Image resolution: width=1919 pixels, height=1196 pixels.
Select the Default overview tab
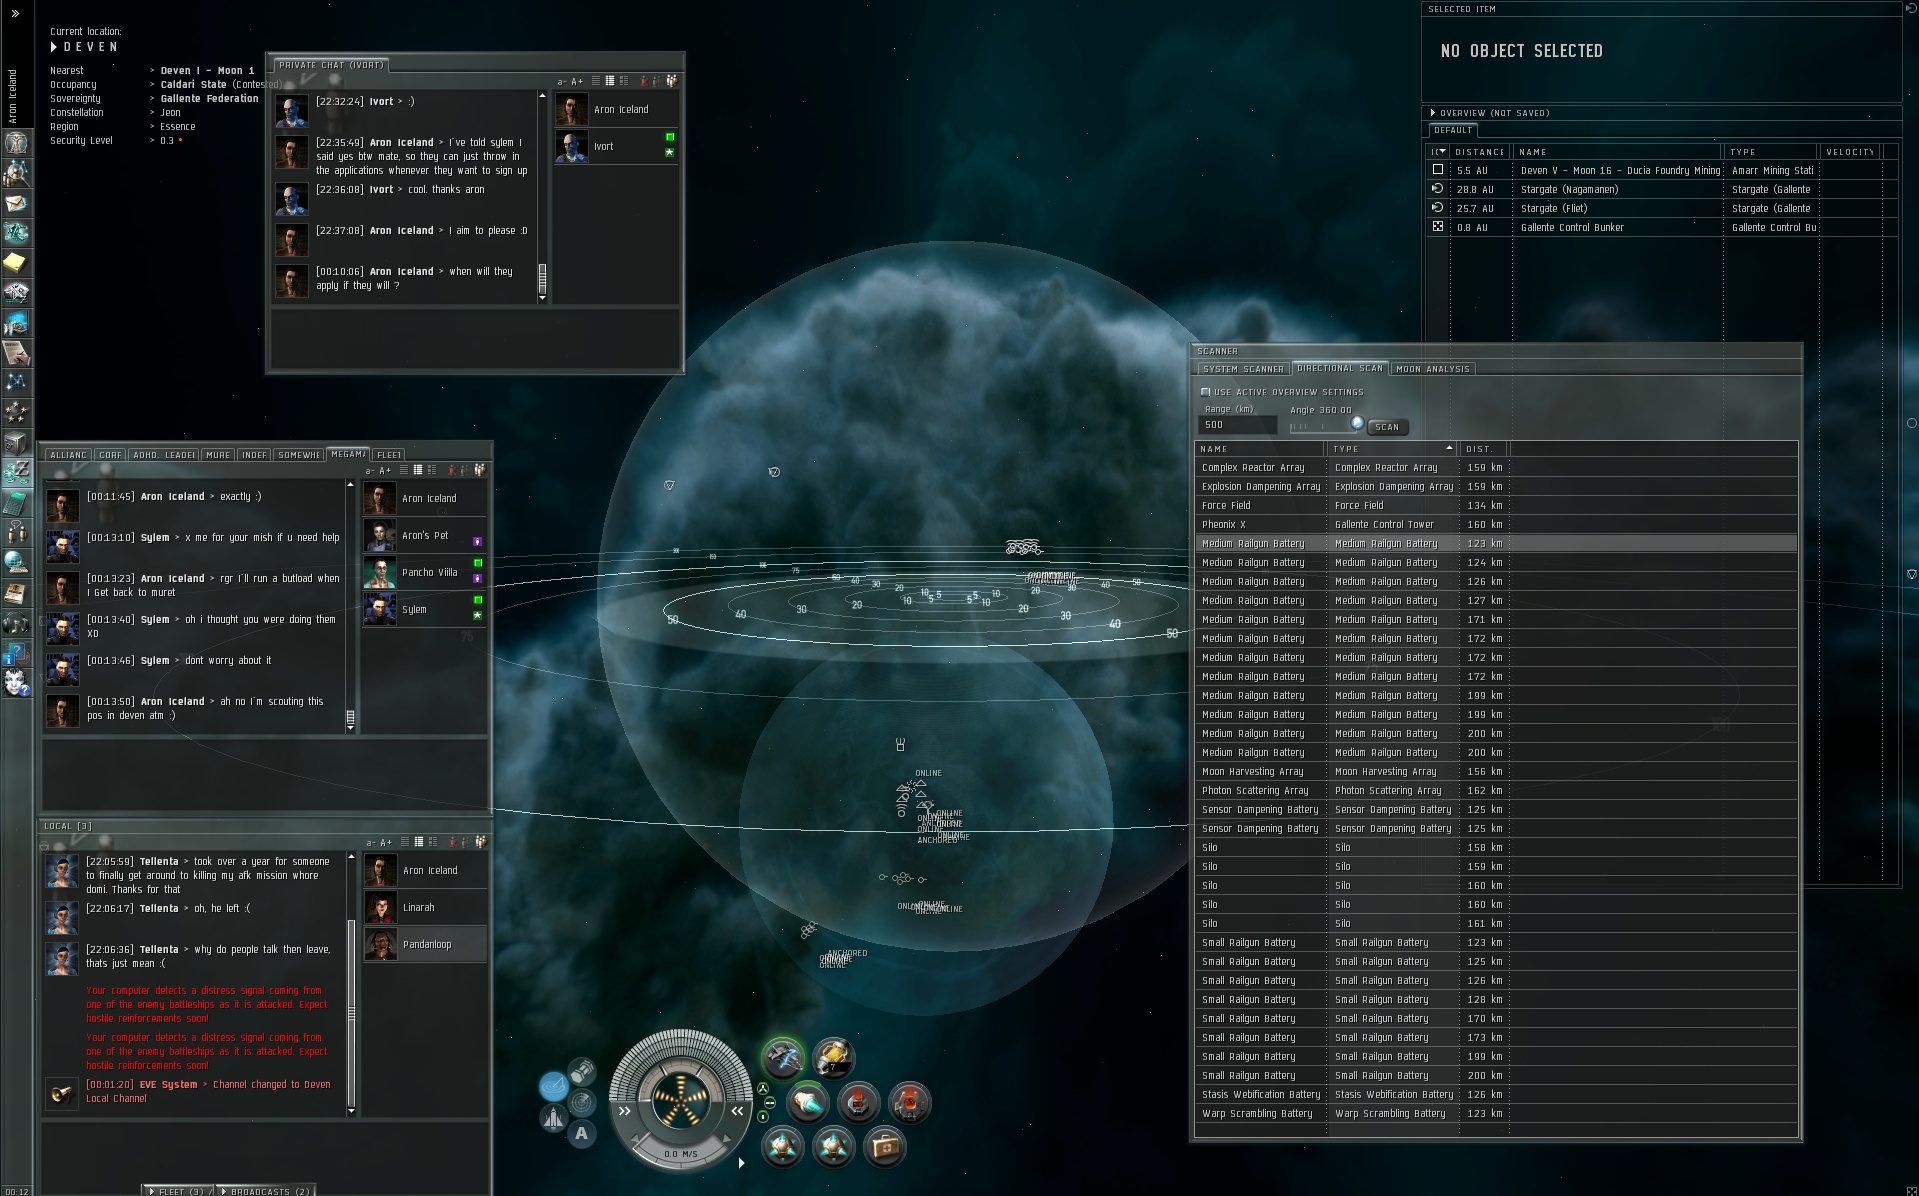pyautogui.click(x=1453, y=130)
